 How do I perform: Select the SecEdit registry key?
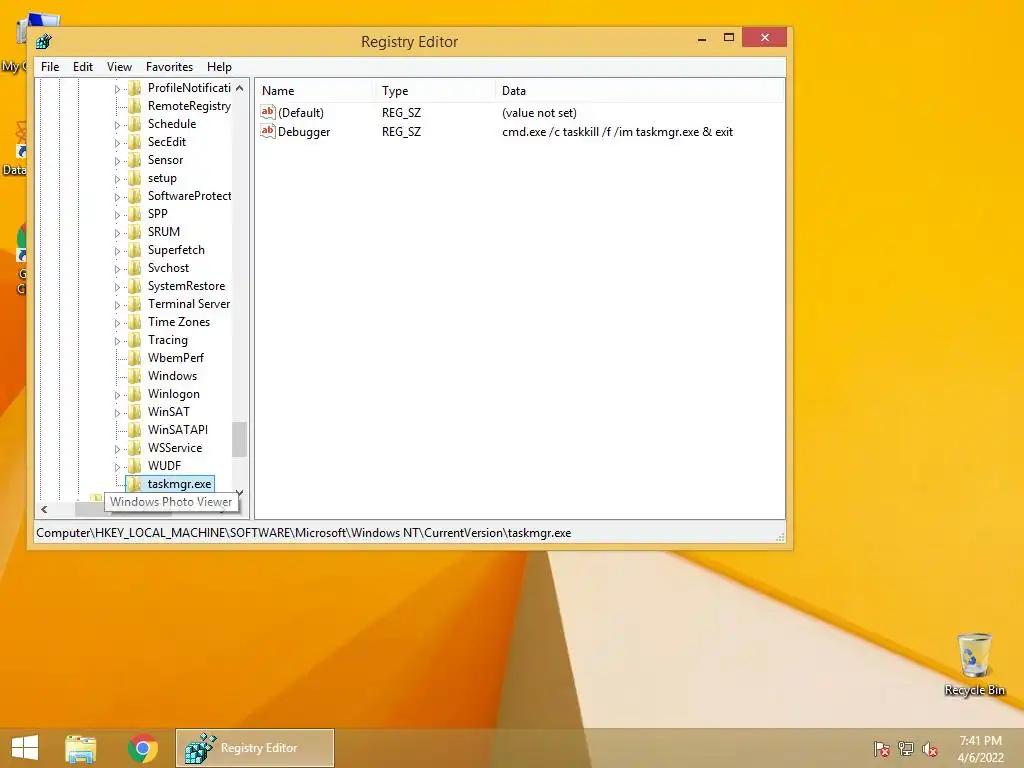click(x=167, y=142)
